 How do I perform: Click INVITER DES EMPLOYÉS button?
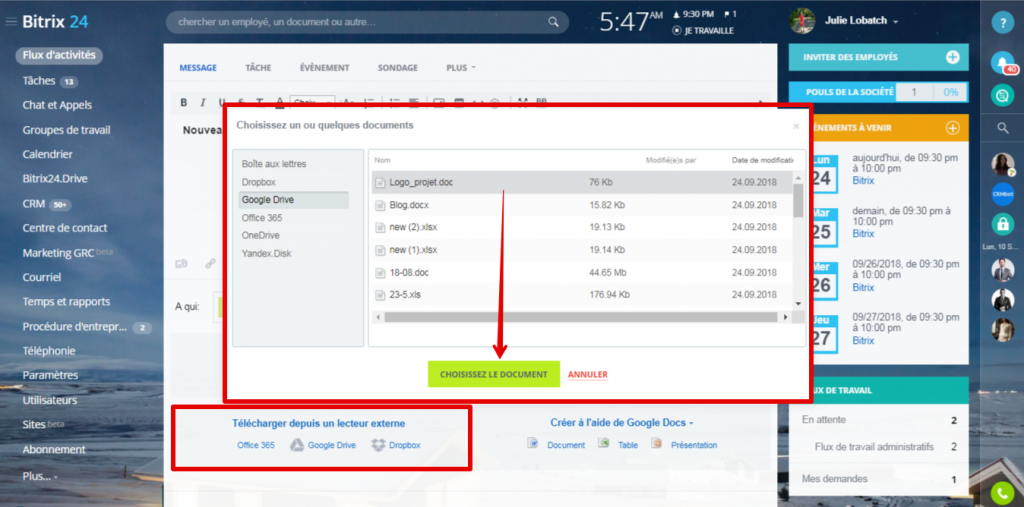point(878,57)
